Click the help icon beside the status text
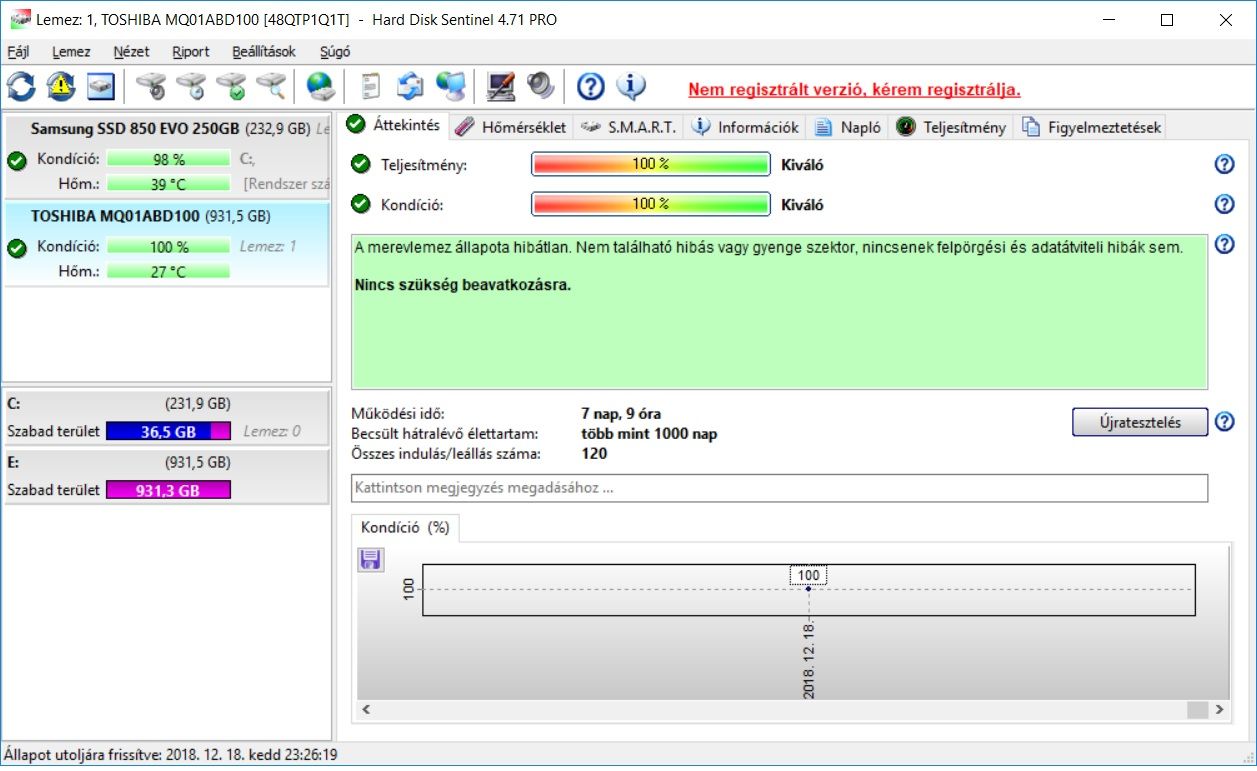The height and width of the screenshot is (771, 1257). [x=1224, y=245]
